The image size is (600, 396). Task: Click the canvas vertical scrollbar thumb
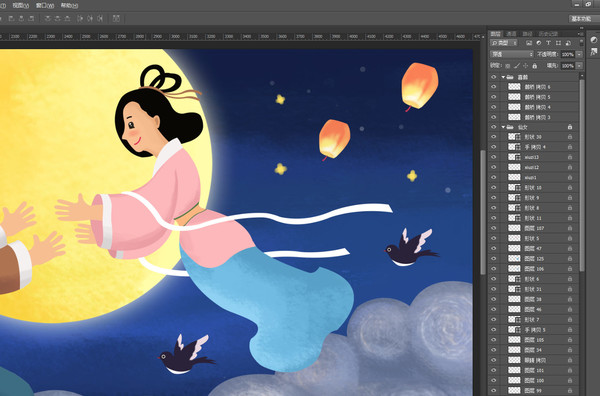pos(483,212)
